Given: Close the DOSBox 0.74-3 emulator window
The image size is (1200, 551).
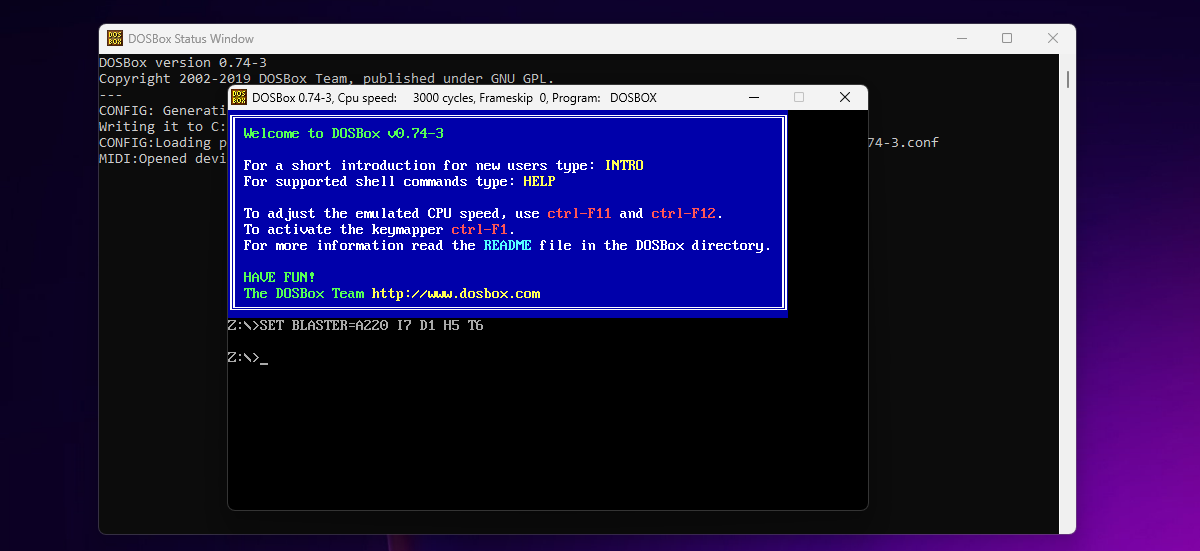Looking at the screenshot, I should (845, 97).
